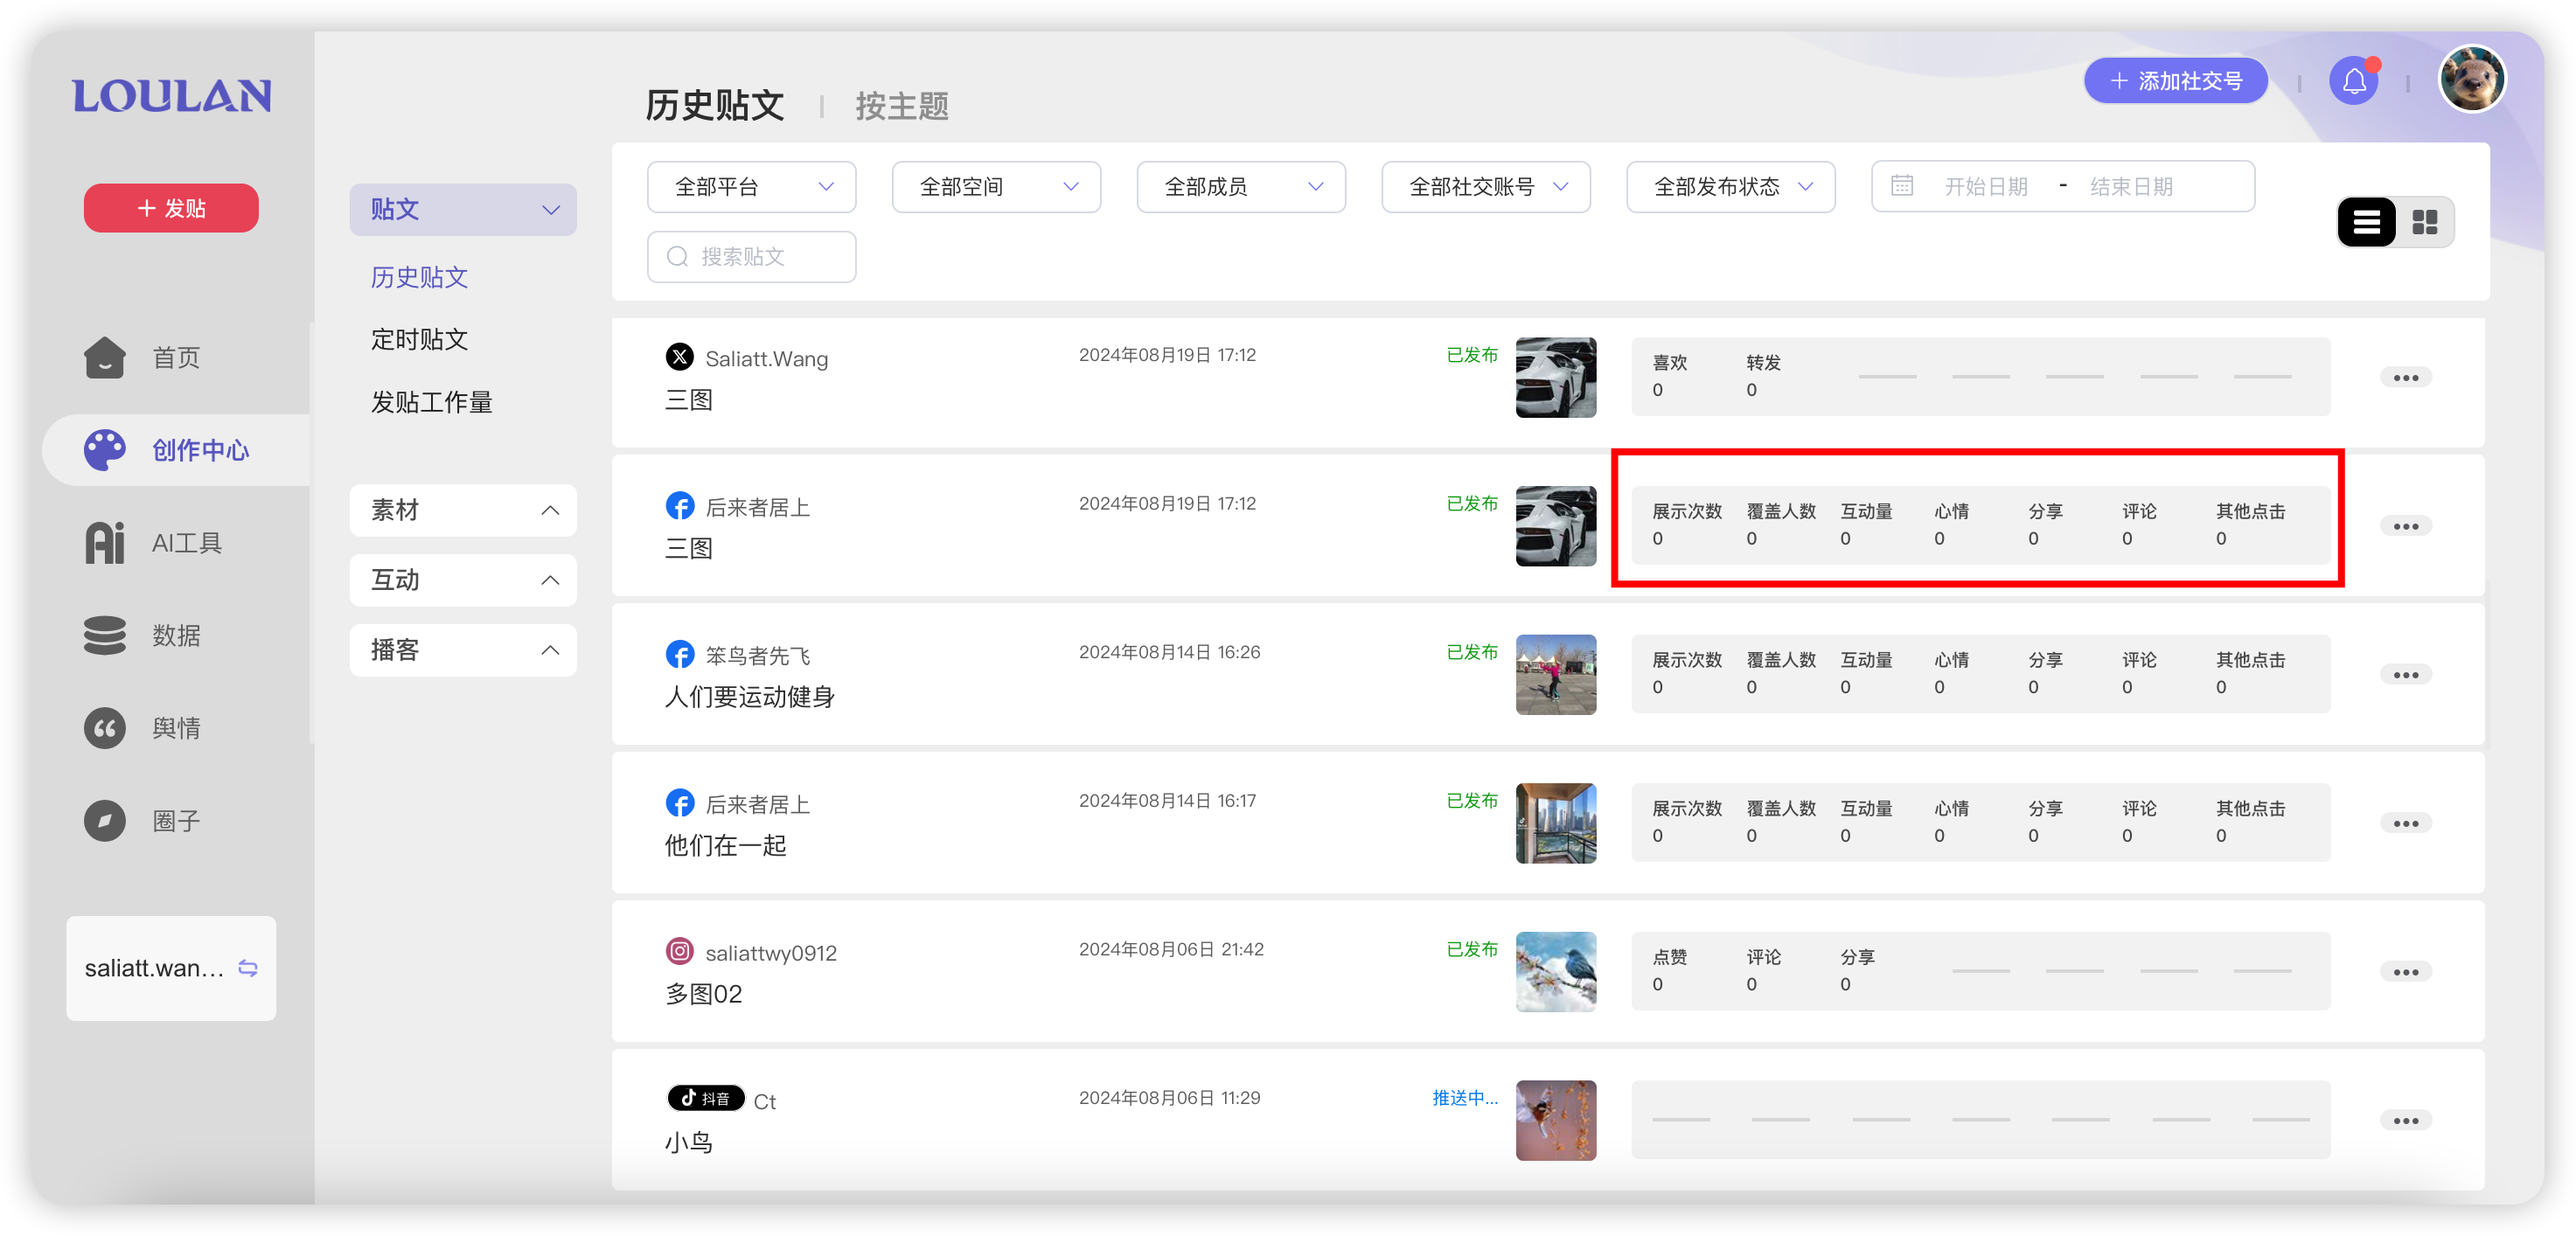Switch to the 按主题 tab
This screenshot has height=1236, width=2576.
pos(901,106)
